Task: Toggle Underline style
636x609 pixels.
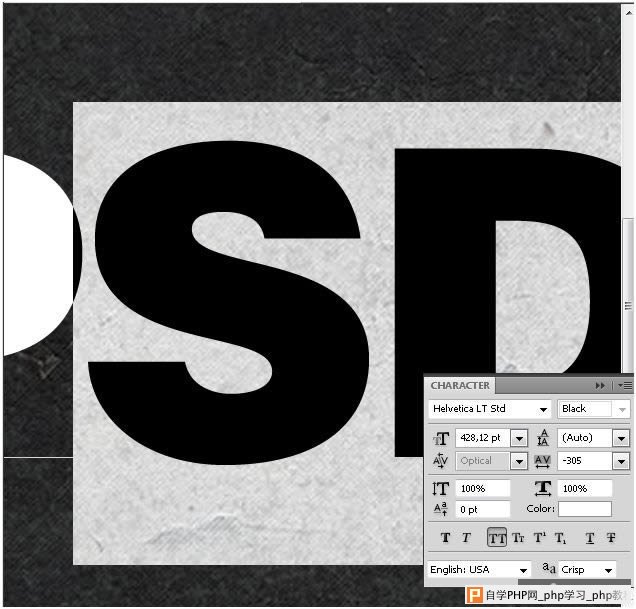Action: [x=590, y=538]
